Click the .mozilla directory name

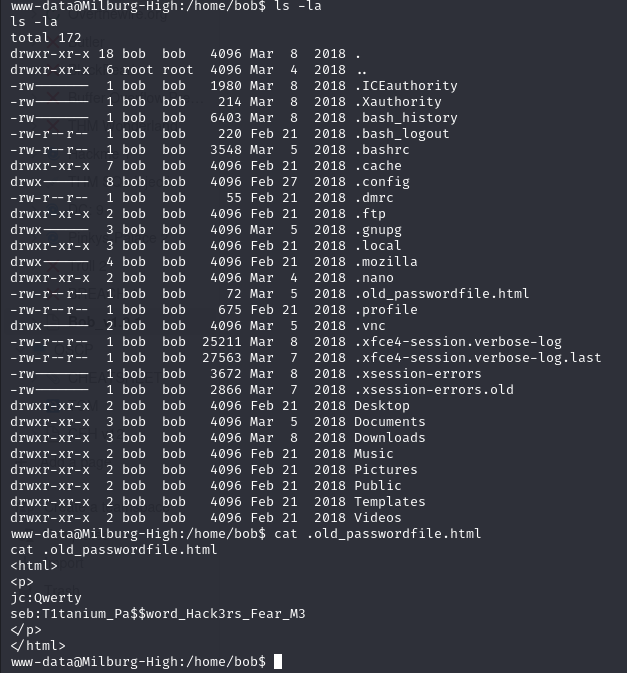tap(385, 262)
